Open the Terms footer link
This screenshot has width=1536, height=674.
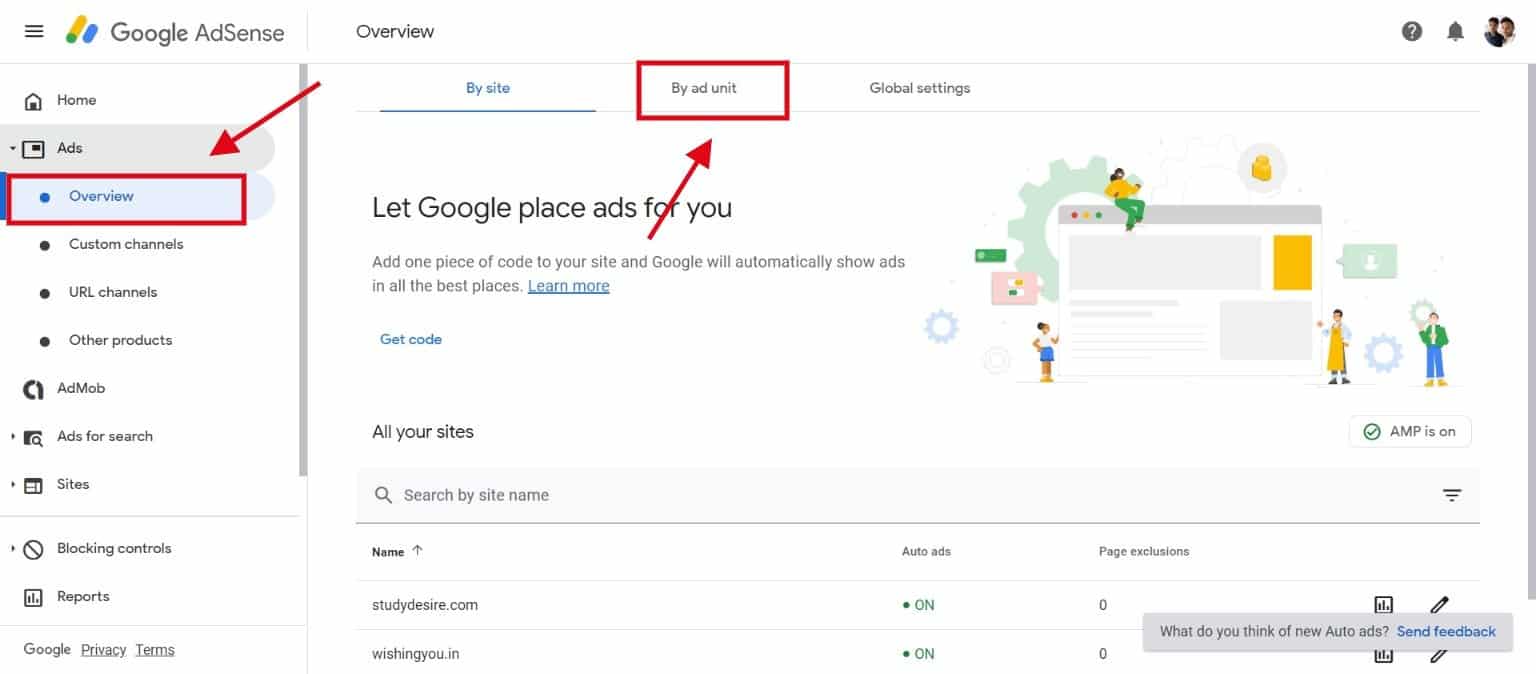(155, 650)
